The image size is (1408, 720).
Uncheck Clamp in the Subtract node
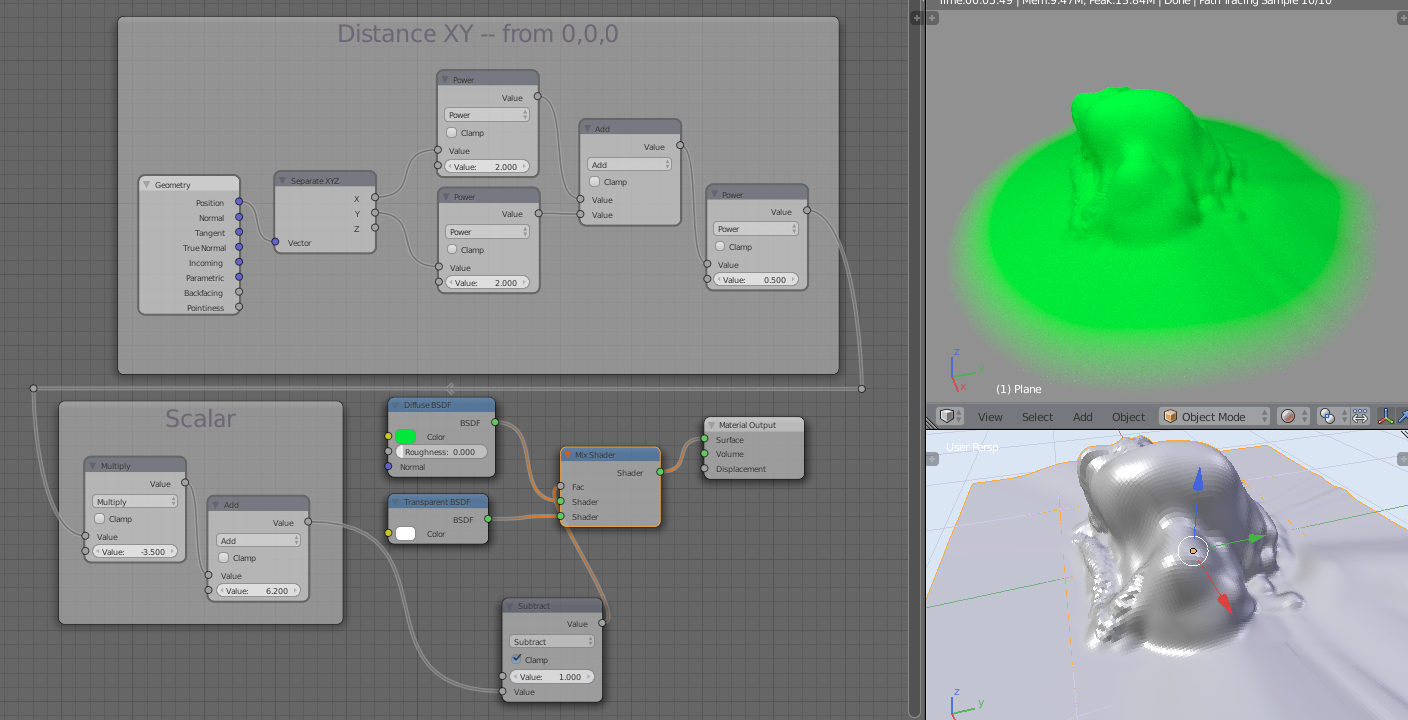tap(517, 659)
